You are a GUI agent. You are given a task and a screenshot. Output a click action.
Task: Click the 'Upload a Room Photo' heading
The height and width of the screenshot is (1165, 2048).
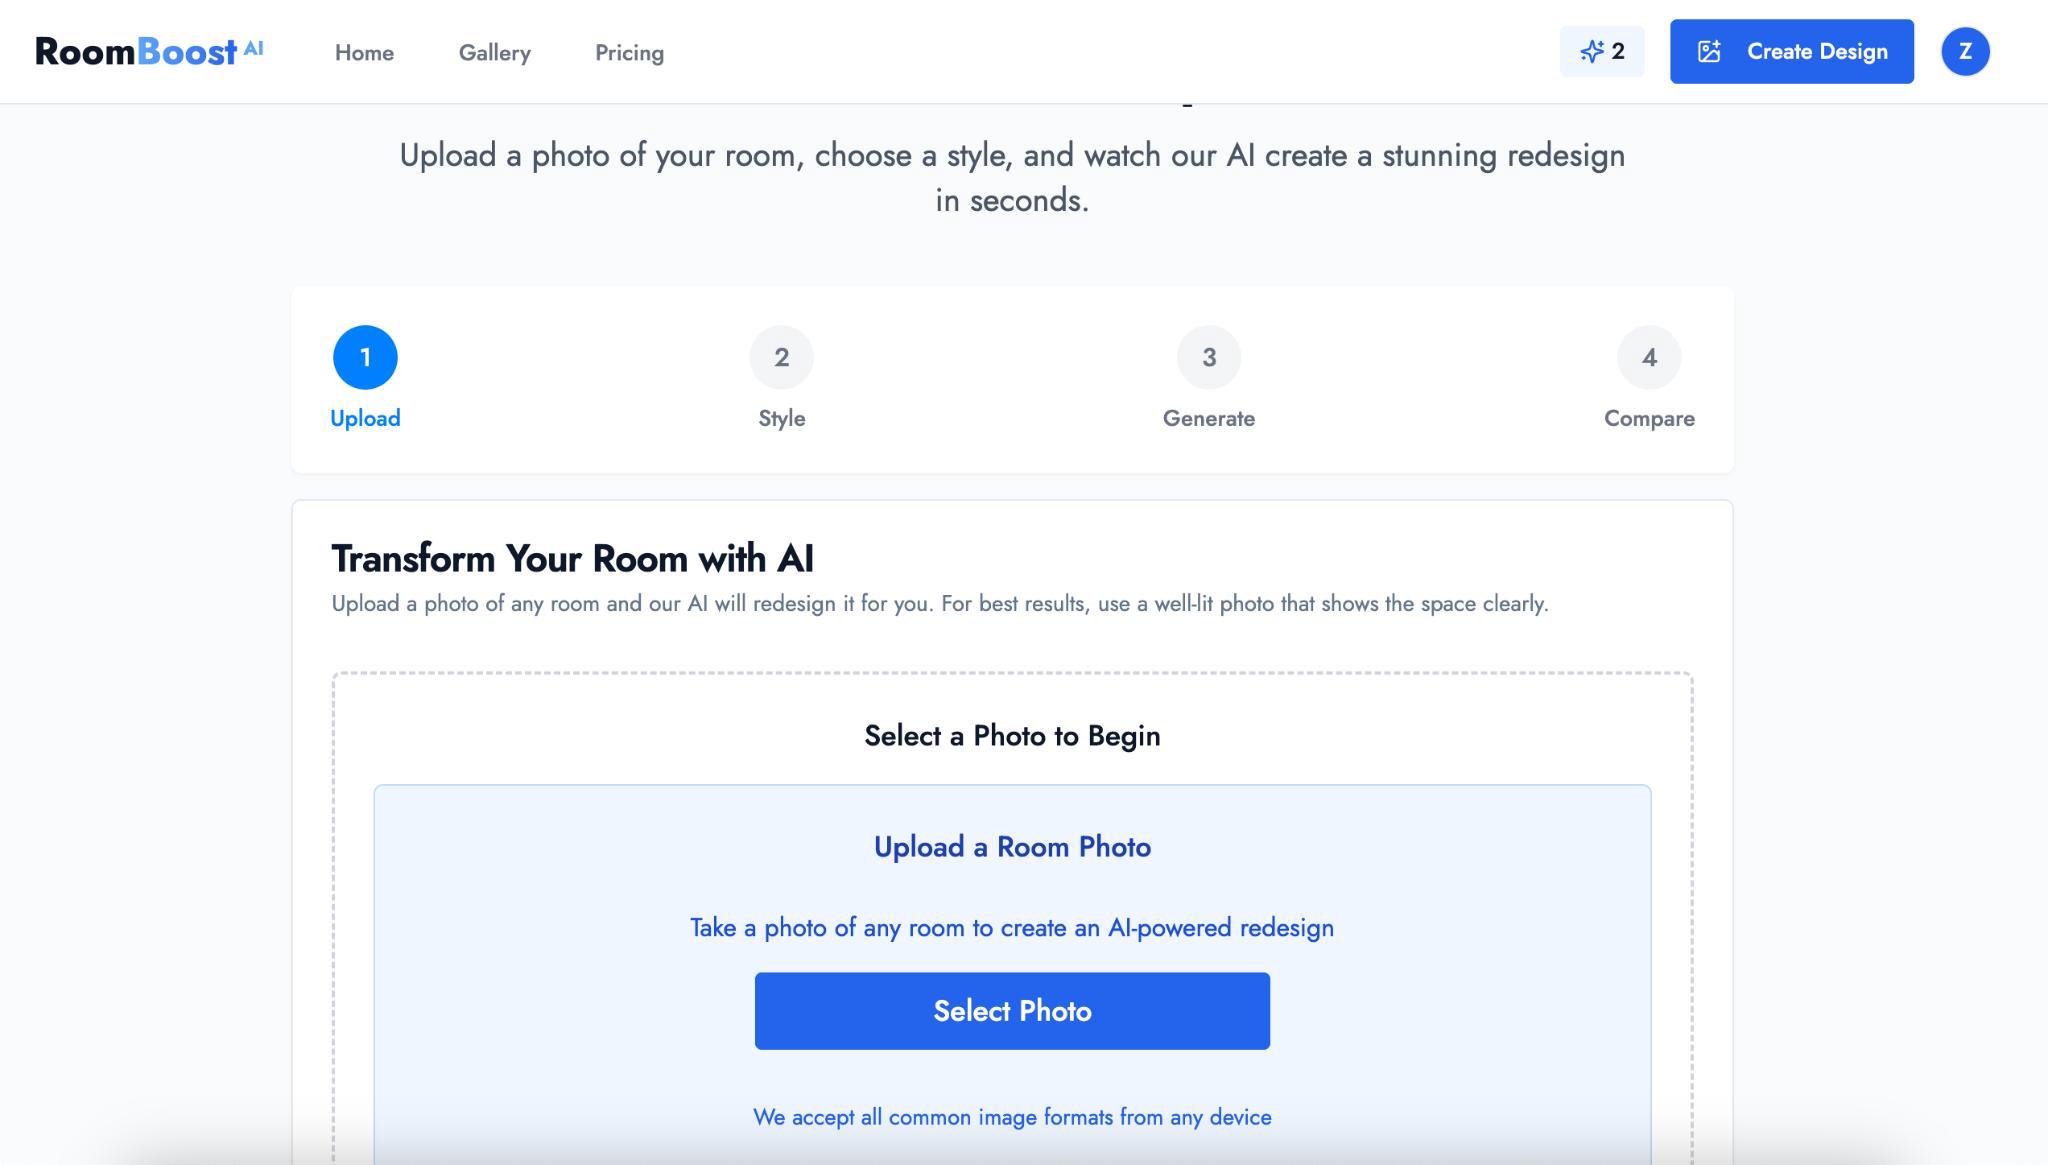point(1012,847)
